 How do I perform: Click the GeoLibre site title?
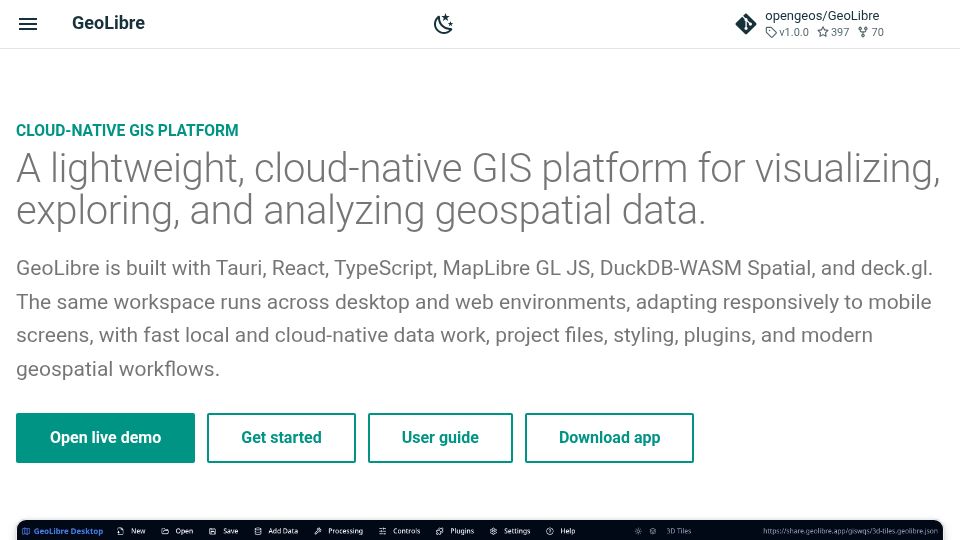pyautogui.click(x=108, y=23)
